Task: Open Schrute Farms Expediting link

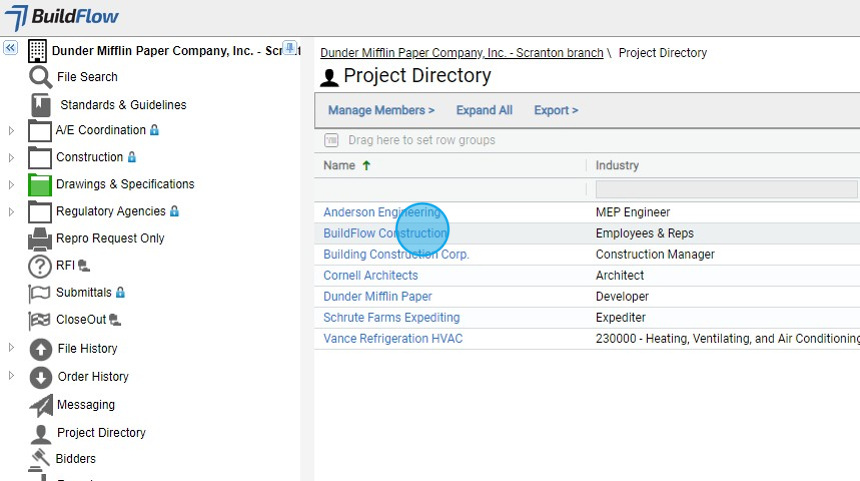Action: pos(392,318)
